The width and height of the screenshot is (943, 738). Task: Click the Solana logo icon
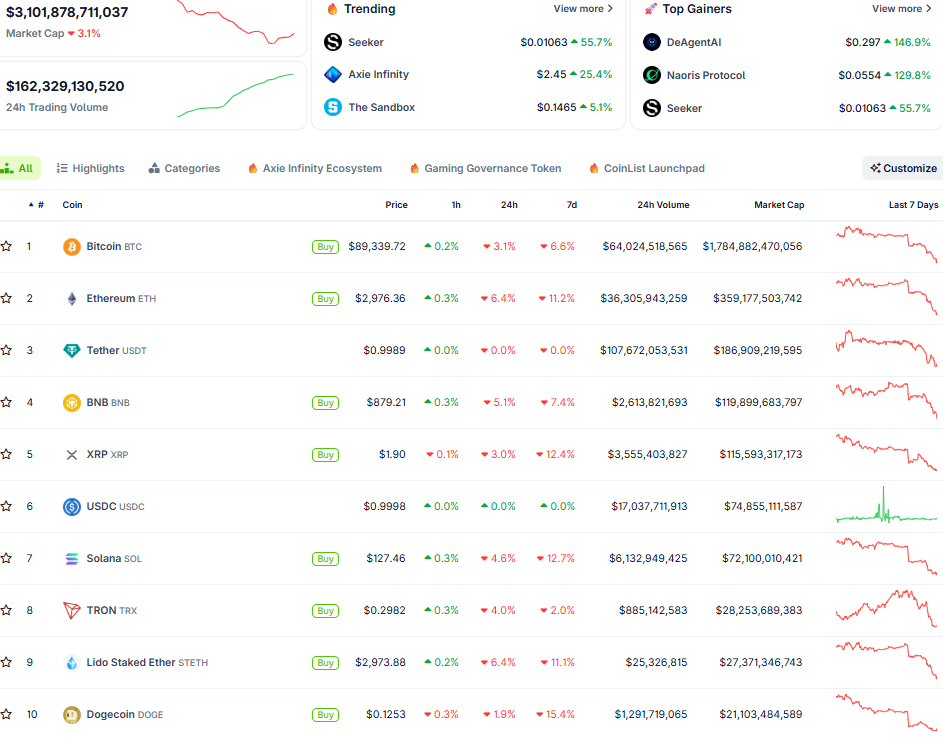(72, 558)
